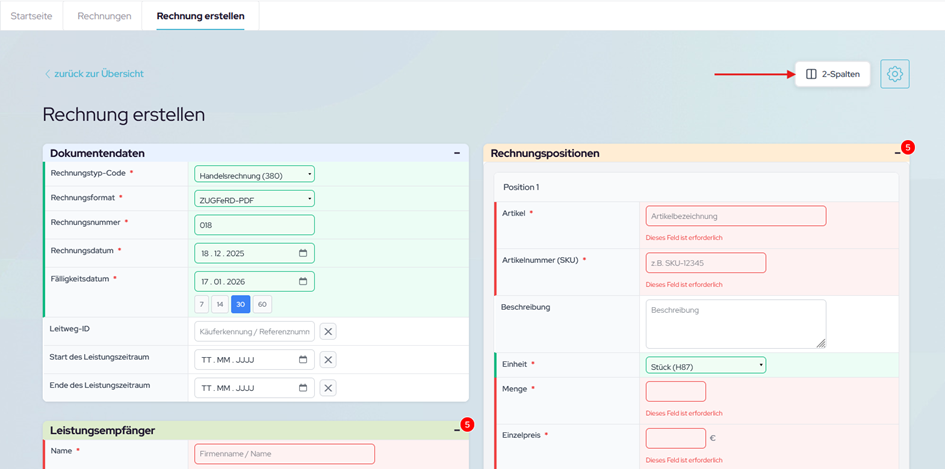Image resolution: width=945 pixels, height=469 pixels.
Task: Follow the zurück zur Übersicht link
Action: point(99,74)
